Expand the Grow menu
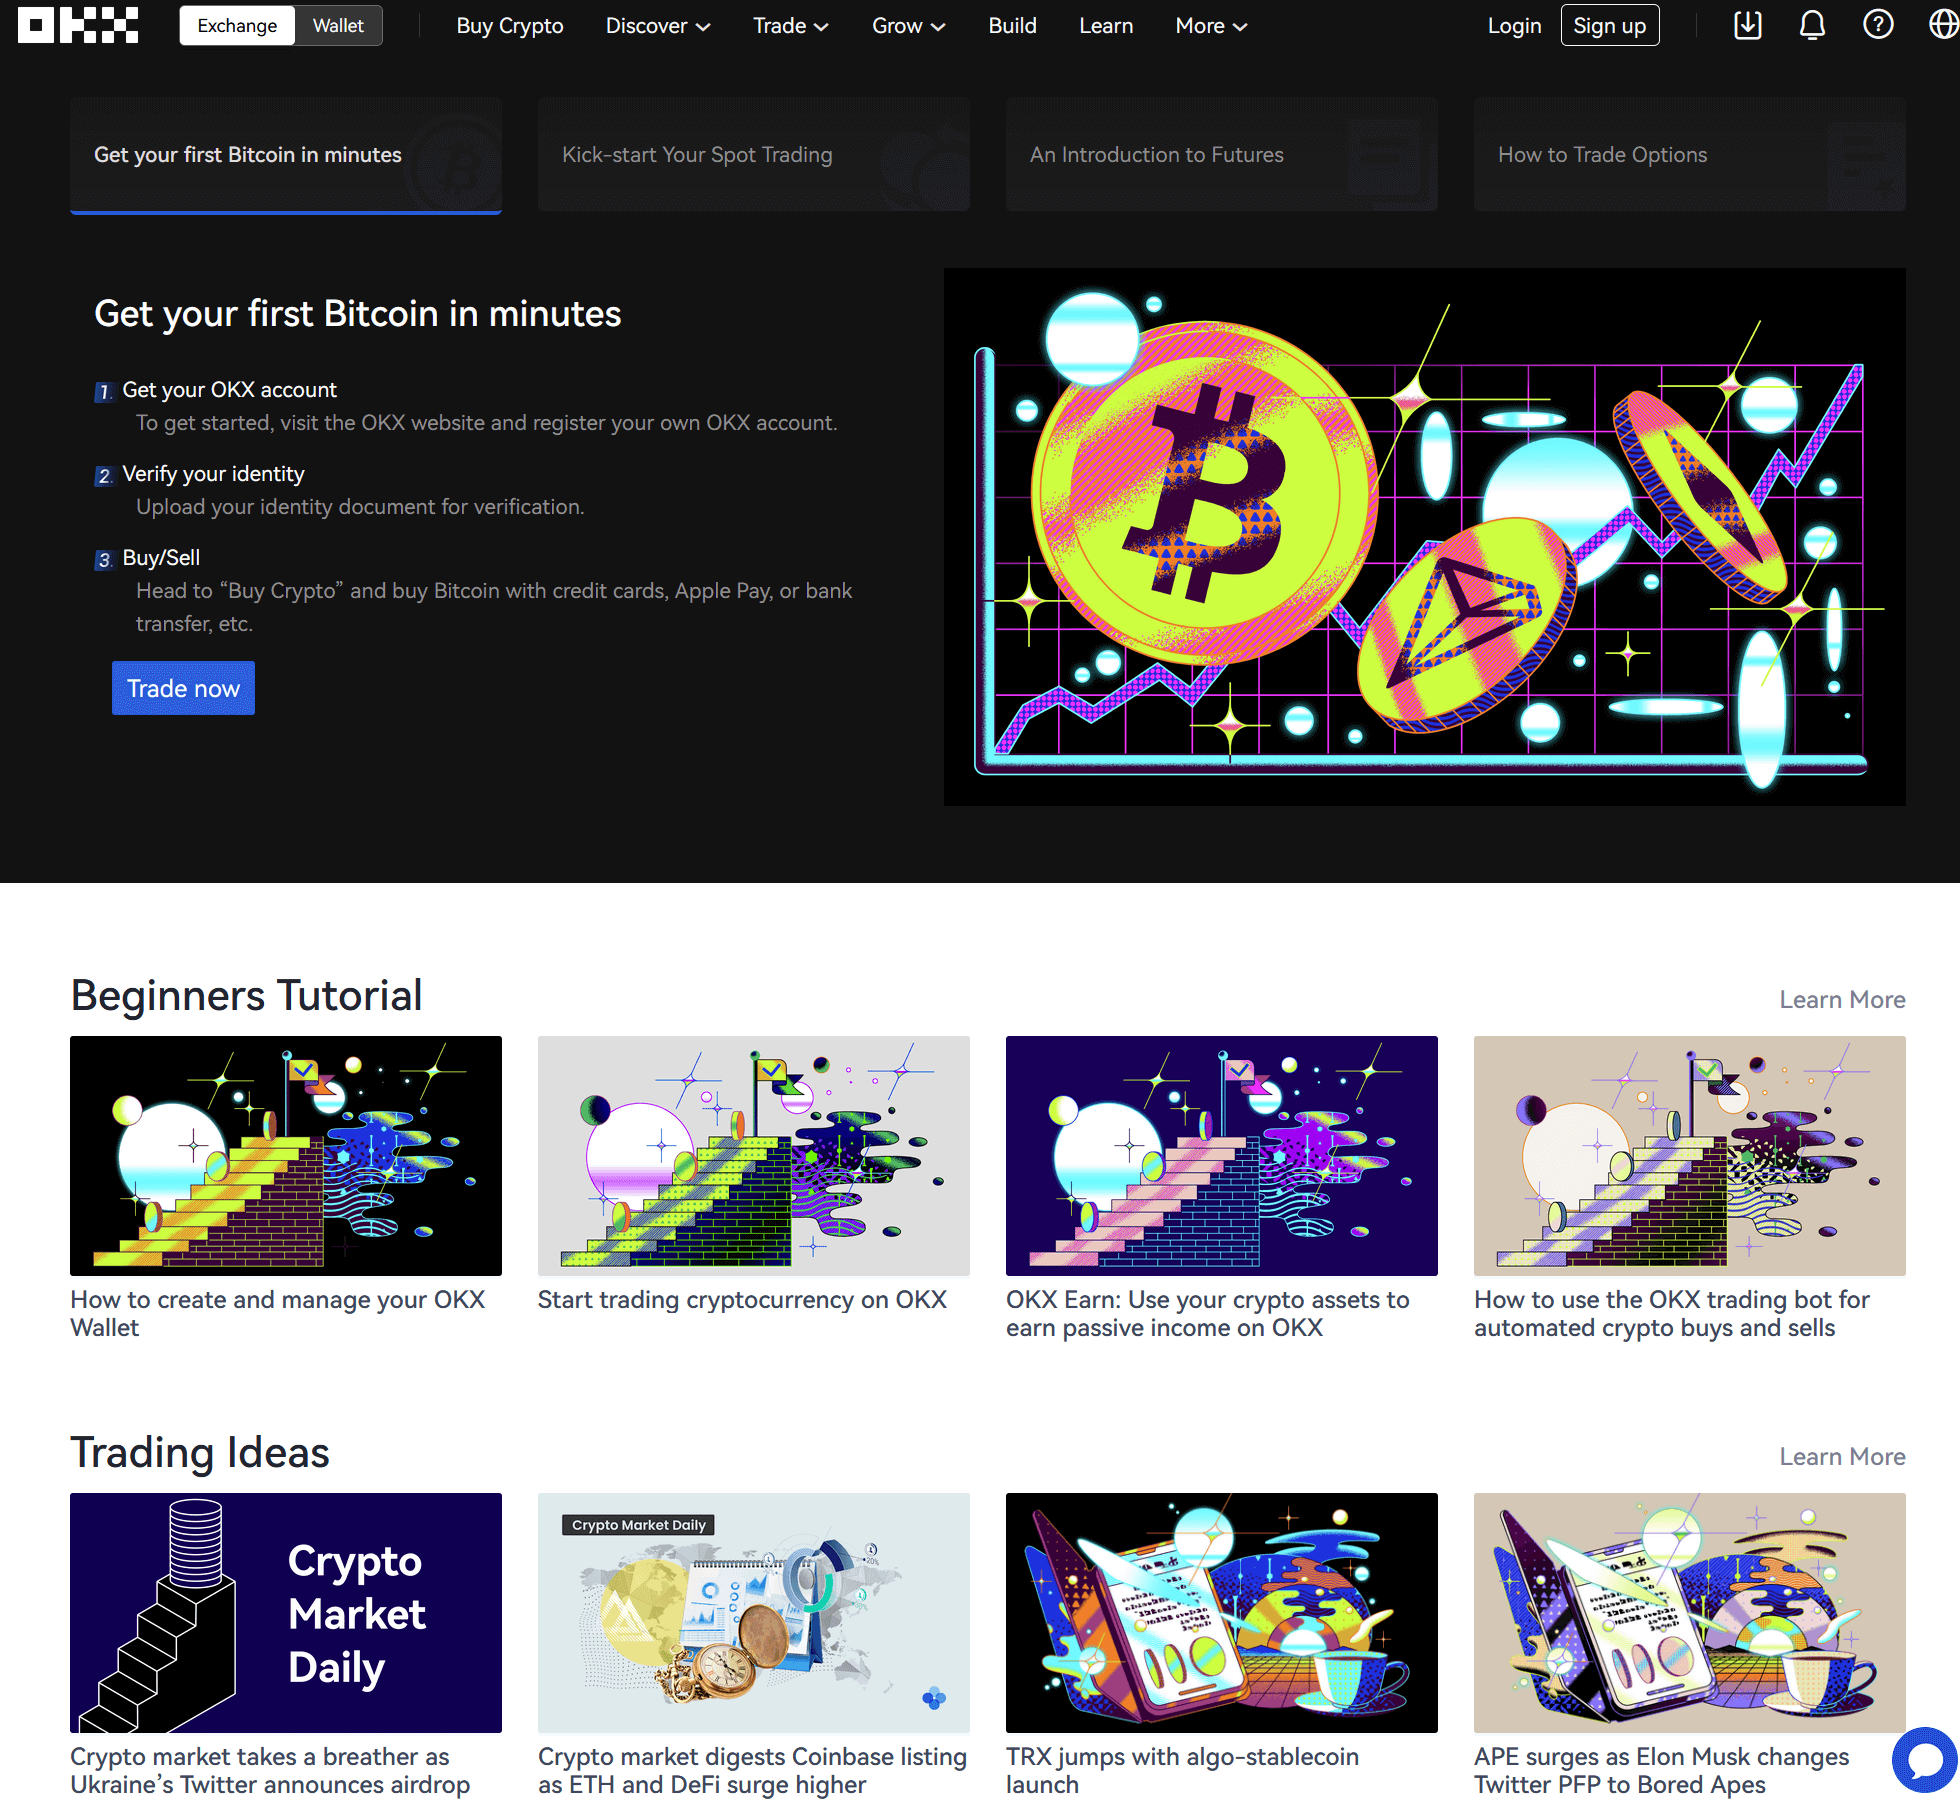 pos(908,26)
